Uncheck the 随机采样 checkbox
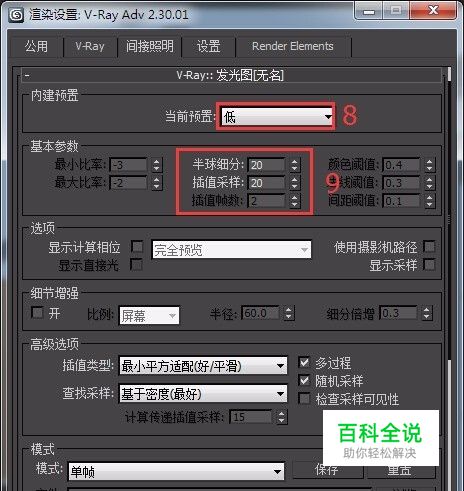Image resolution: width=464 pixels, height=491 pixels. tap(304, 380)
